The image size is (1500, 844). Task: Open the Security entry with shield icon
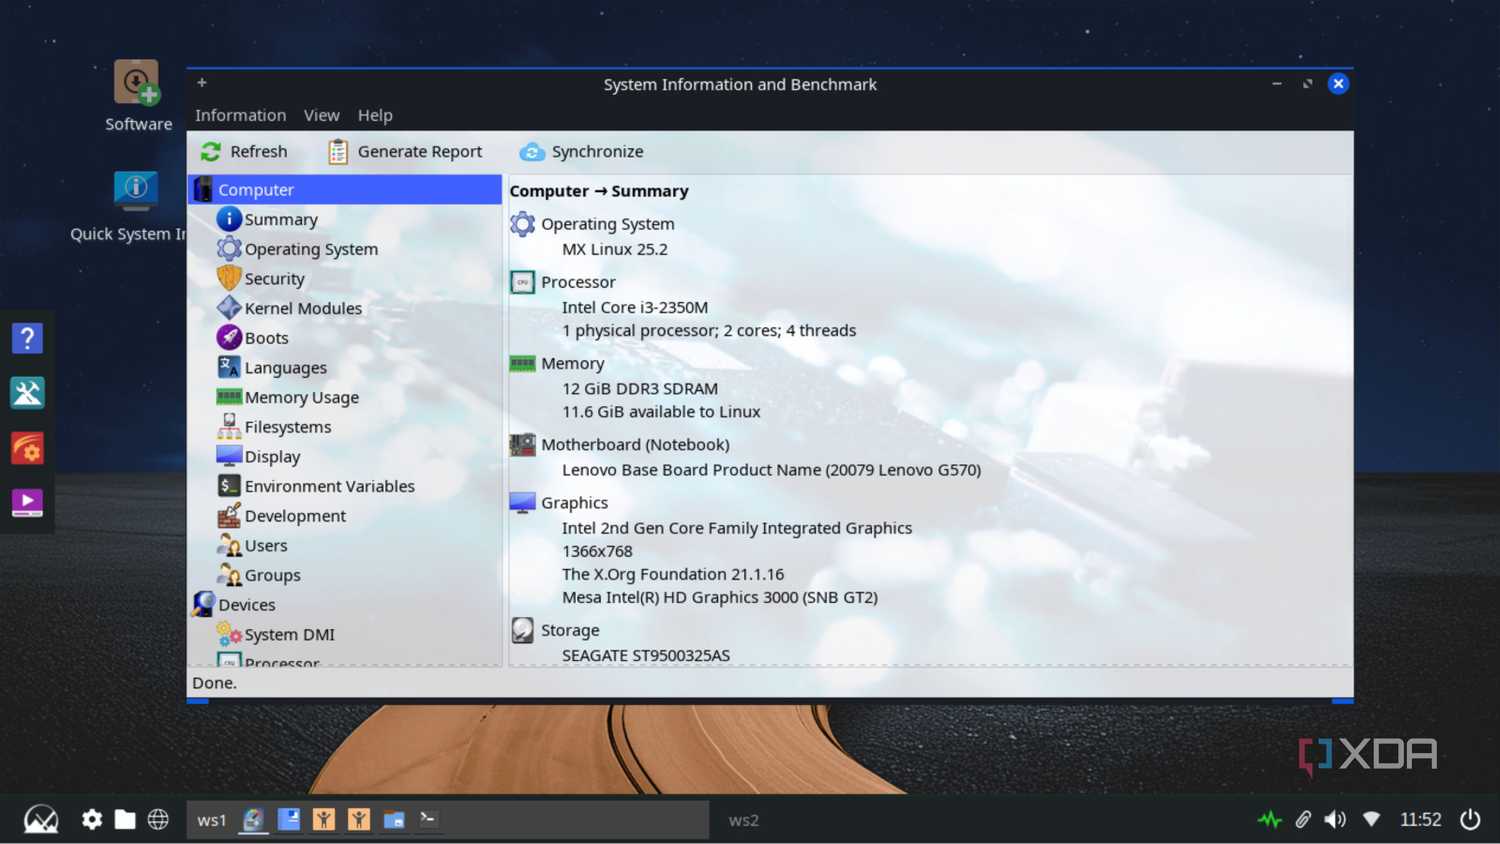pos(274,279)
